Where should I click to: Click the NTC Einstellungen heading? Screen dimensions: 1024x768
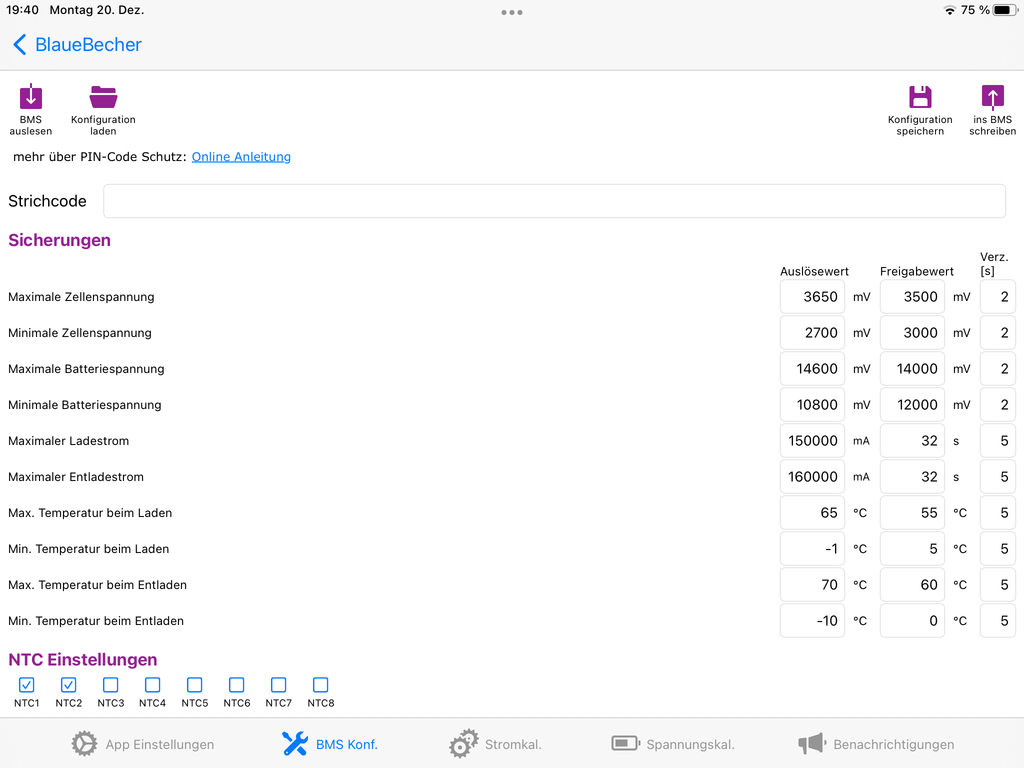(83, 660)
